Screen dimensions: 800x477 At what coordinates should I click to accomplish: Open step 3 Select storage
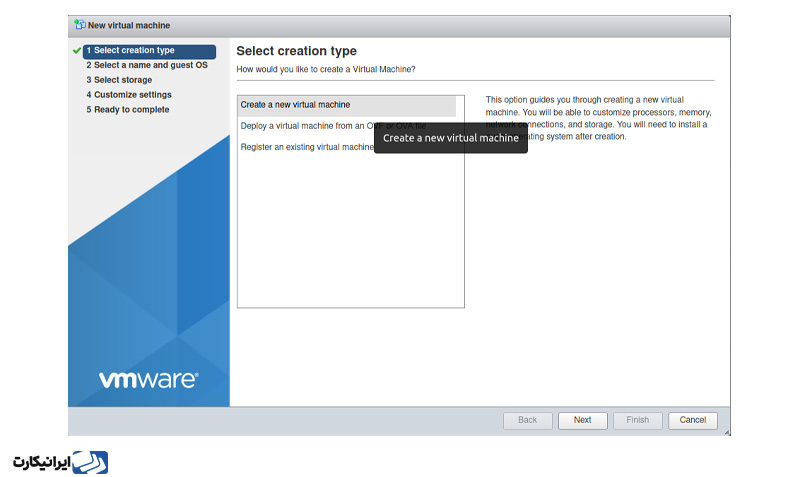(119, 80)
